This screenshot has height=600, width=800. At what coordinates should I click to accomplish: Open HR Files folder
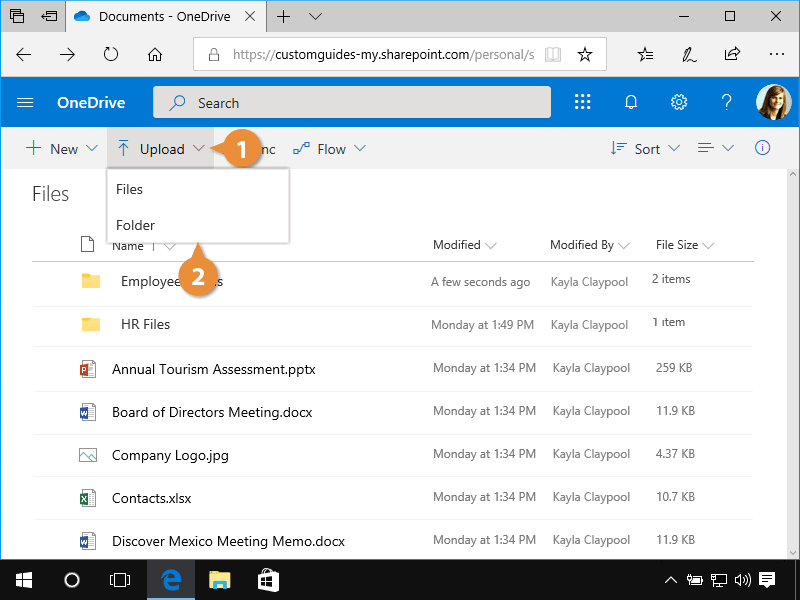[145, 324]
